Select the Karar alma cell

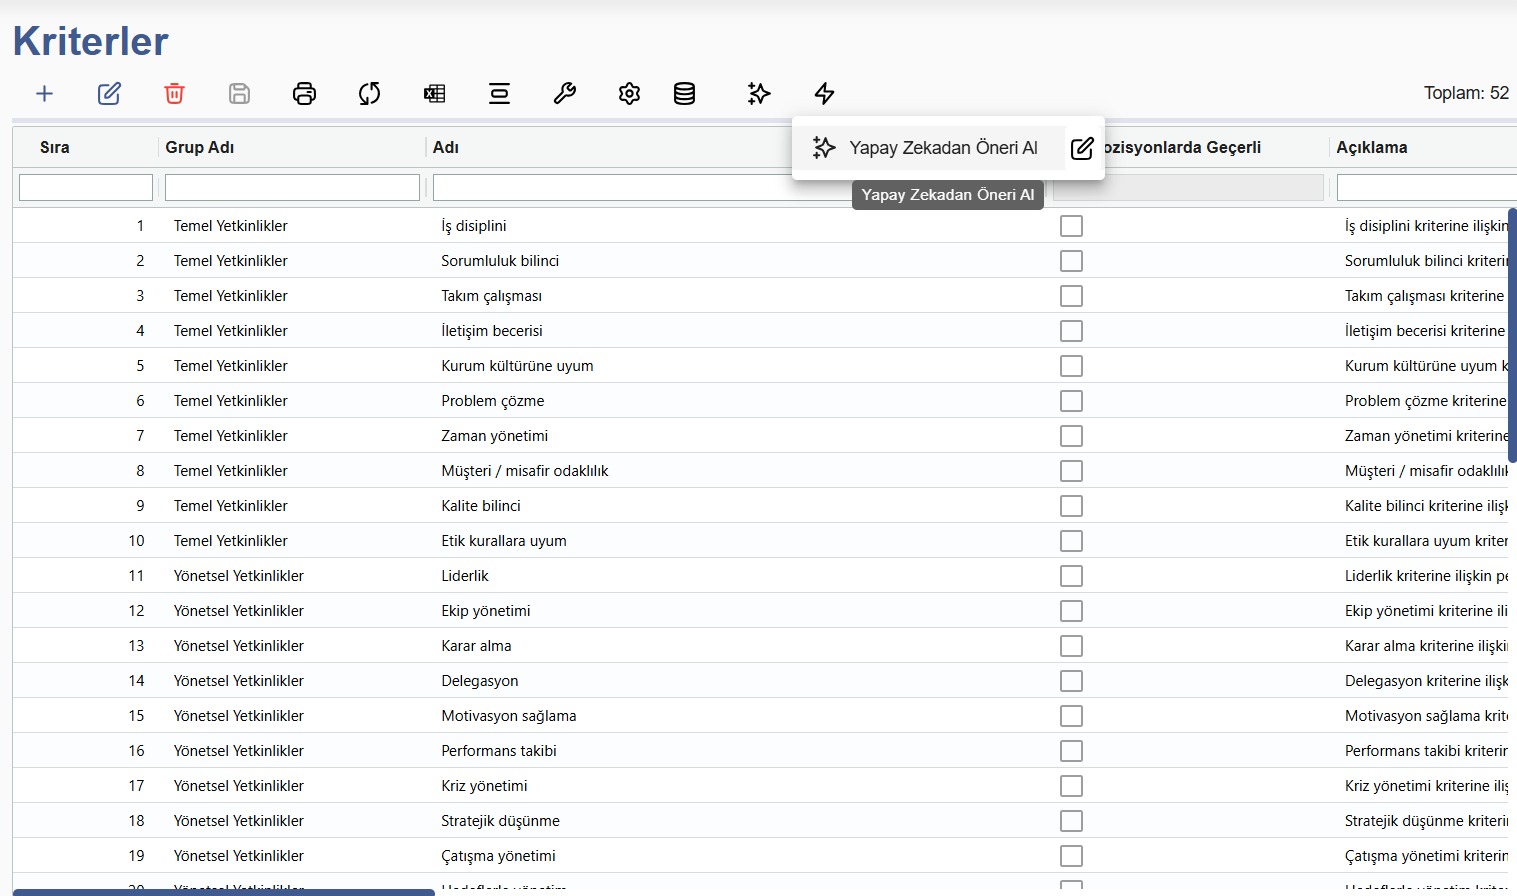click(476, 646)
